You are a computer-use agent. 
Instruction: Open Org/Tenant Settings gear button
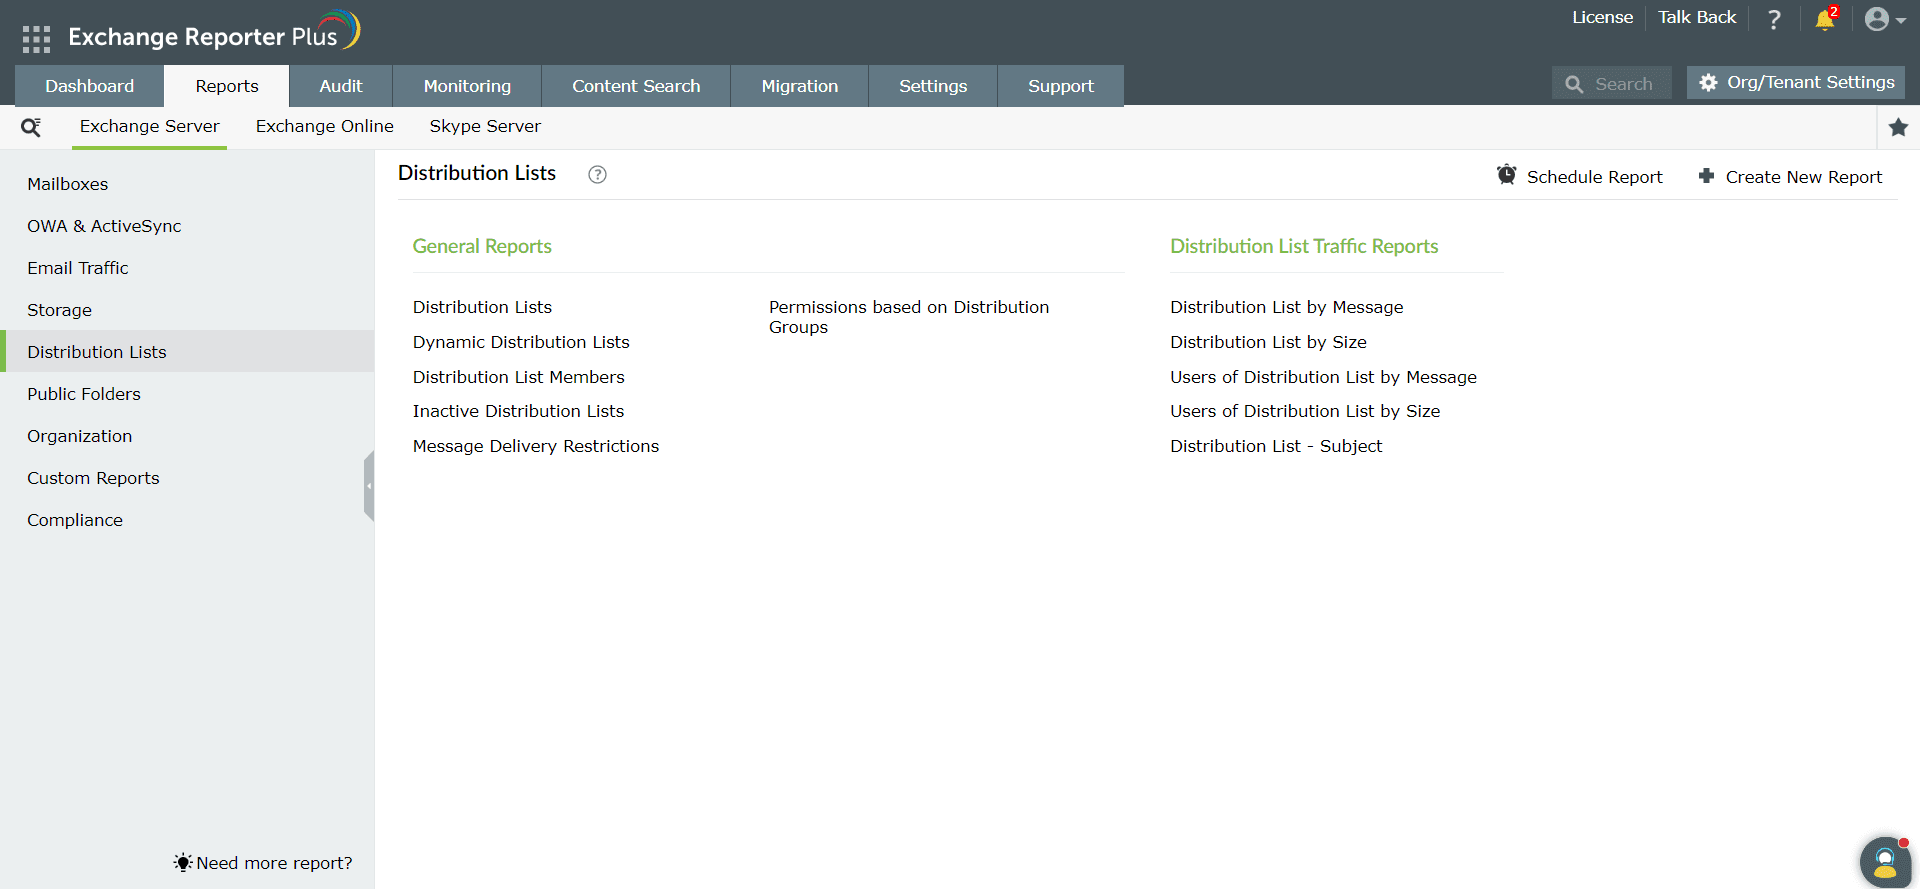click(1796, 82)
